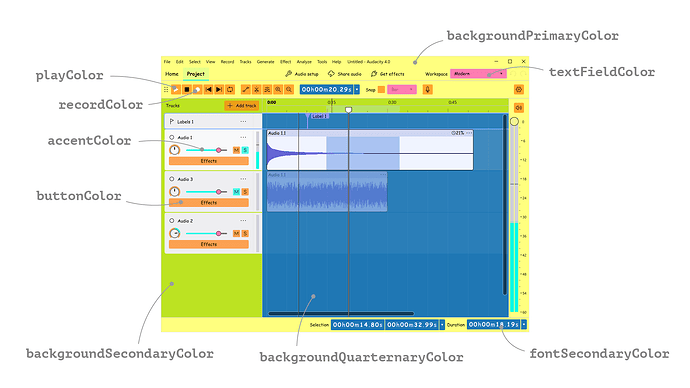Open Audio 3 track three-dot menu
The height and width of the screenshot is (388, 690).
[243, 179]
